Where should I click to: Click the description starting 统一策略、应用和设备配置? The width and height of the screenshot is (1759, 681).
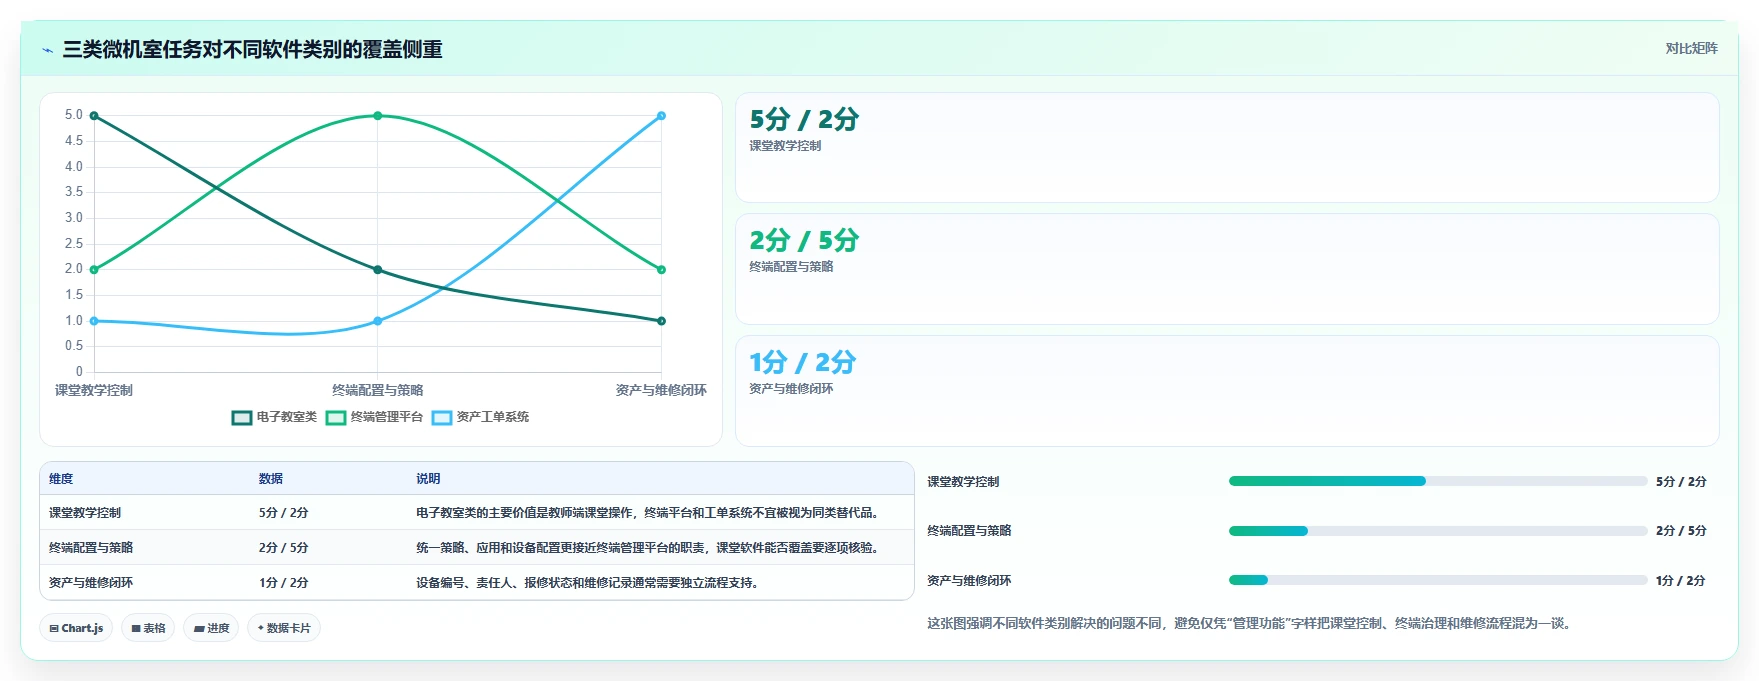tap(649, 548)
